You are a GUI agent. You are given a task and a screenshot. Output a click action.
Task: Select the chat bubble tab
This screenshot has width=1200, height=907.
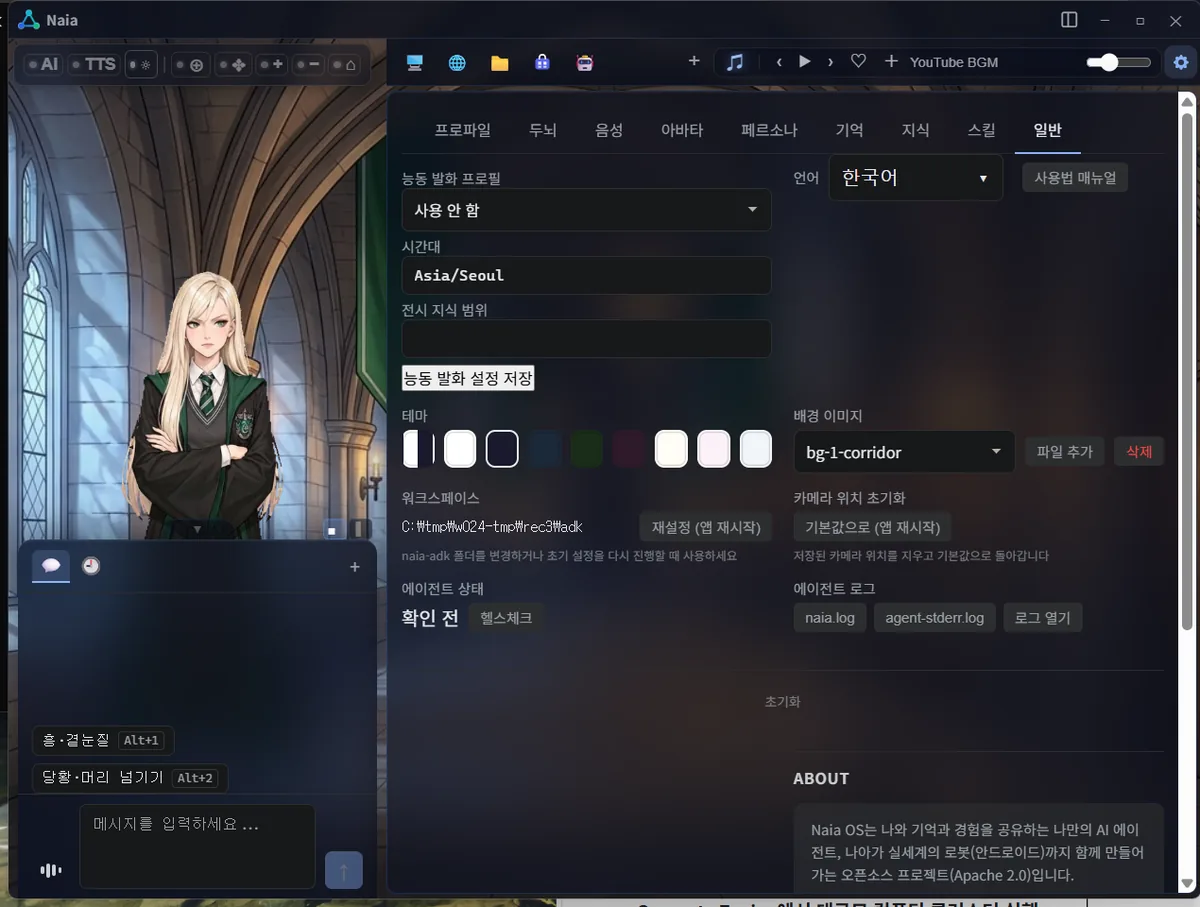tap(51, 566)
